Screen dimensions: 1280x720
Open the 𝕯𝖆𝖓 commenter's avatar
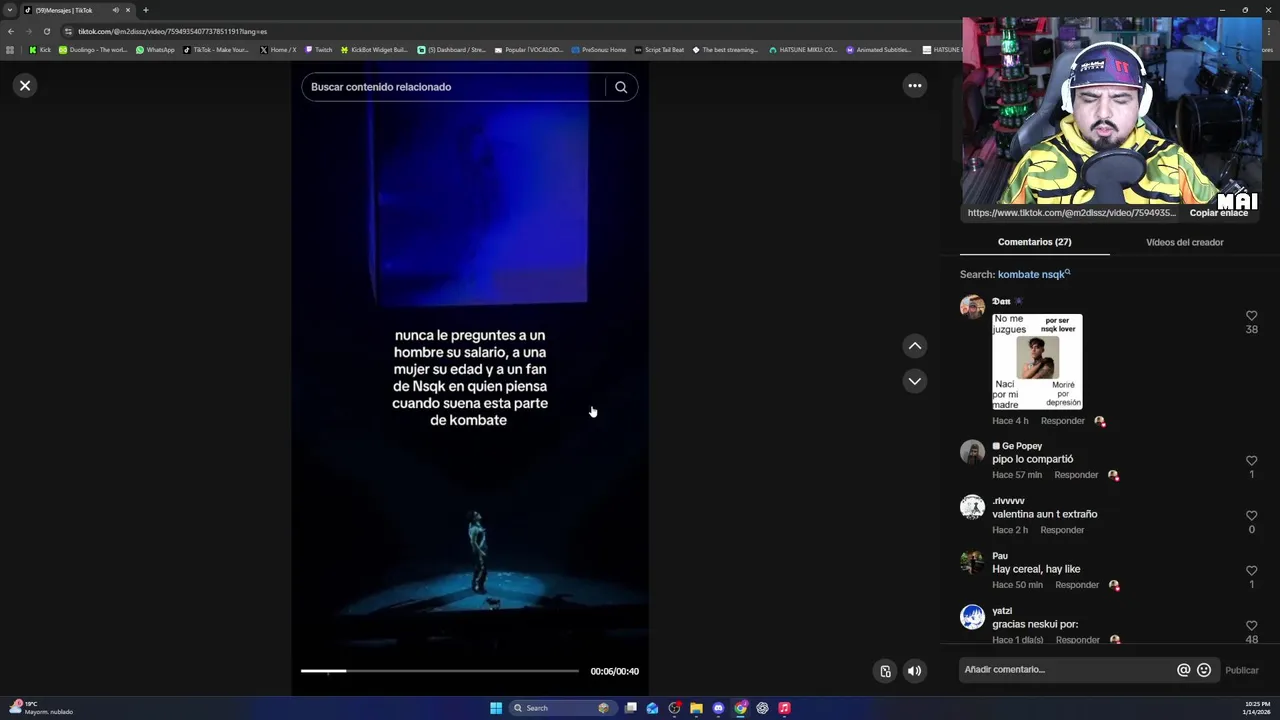972,307
